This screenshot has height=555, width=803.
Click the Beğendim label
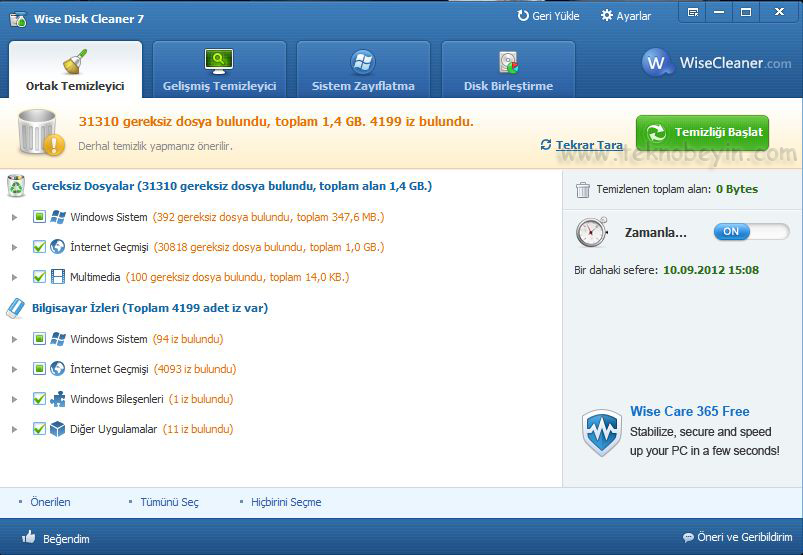pyautogui.click(x=66, y=539)
